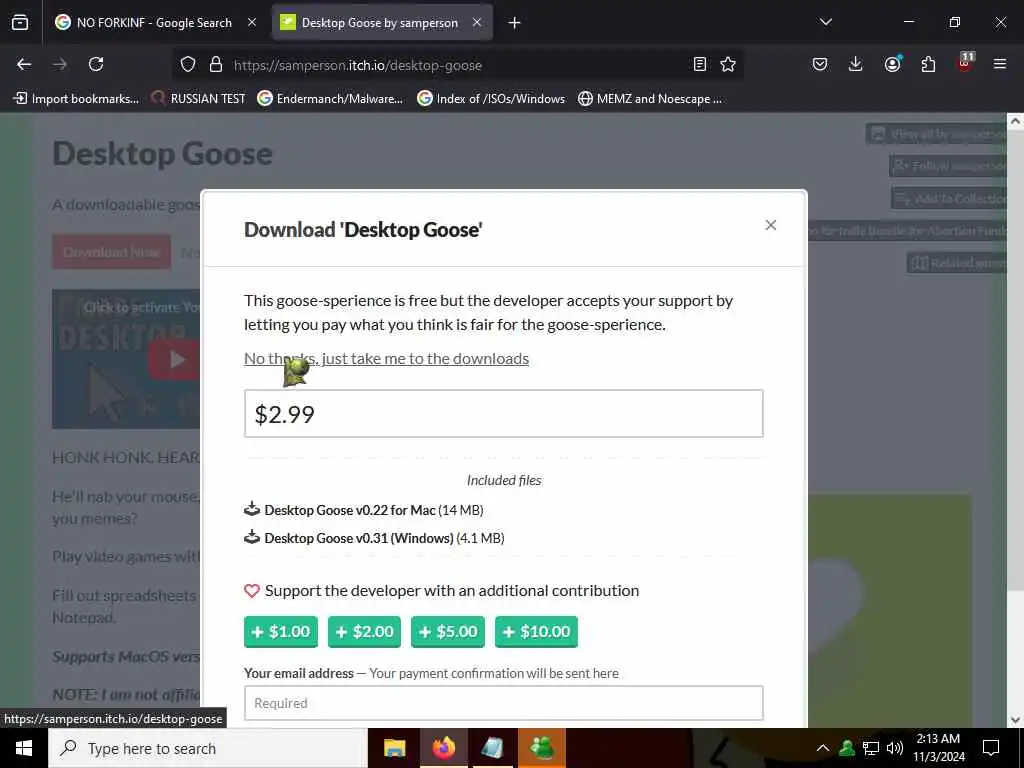Click the Related button behind dialog
This screenshot has width=1024, height=768.
[x=957, y=263]
